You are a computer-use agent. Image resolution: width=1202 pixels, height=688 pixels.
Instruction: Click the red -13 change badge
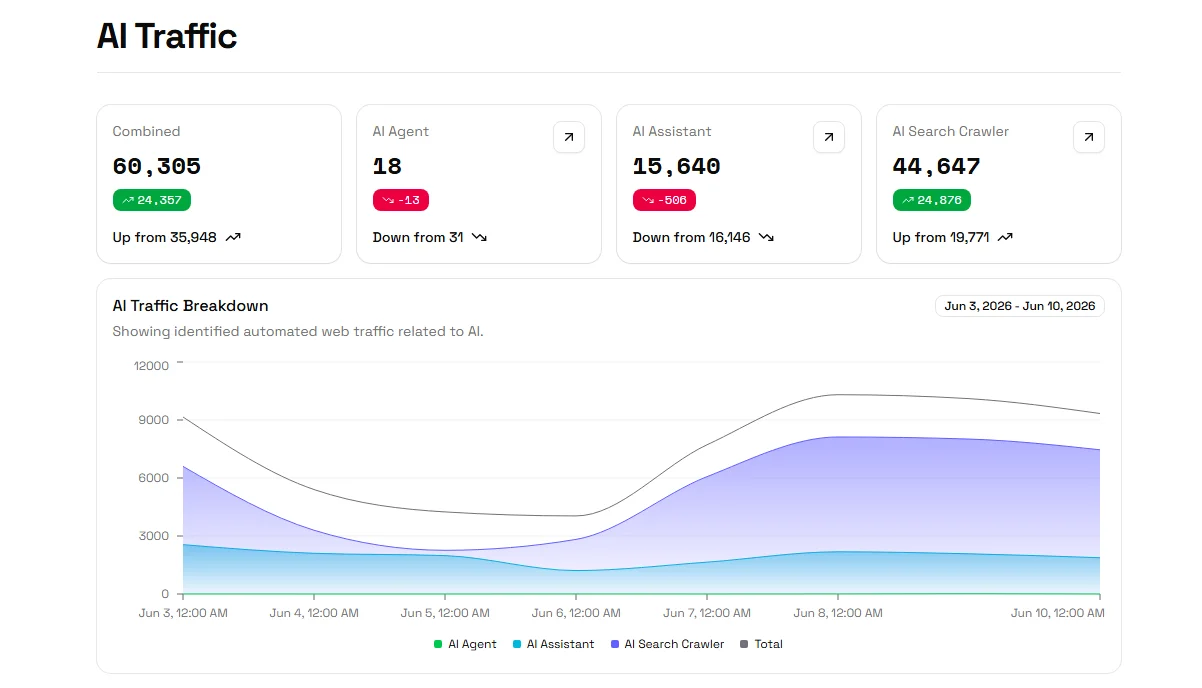(401, 200)
